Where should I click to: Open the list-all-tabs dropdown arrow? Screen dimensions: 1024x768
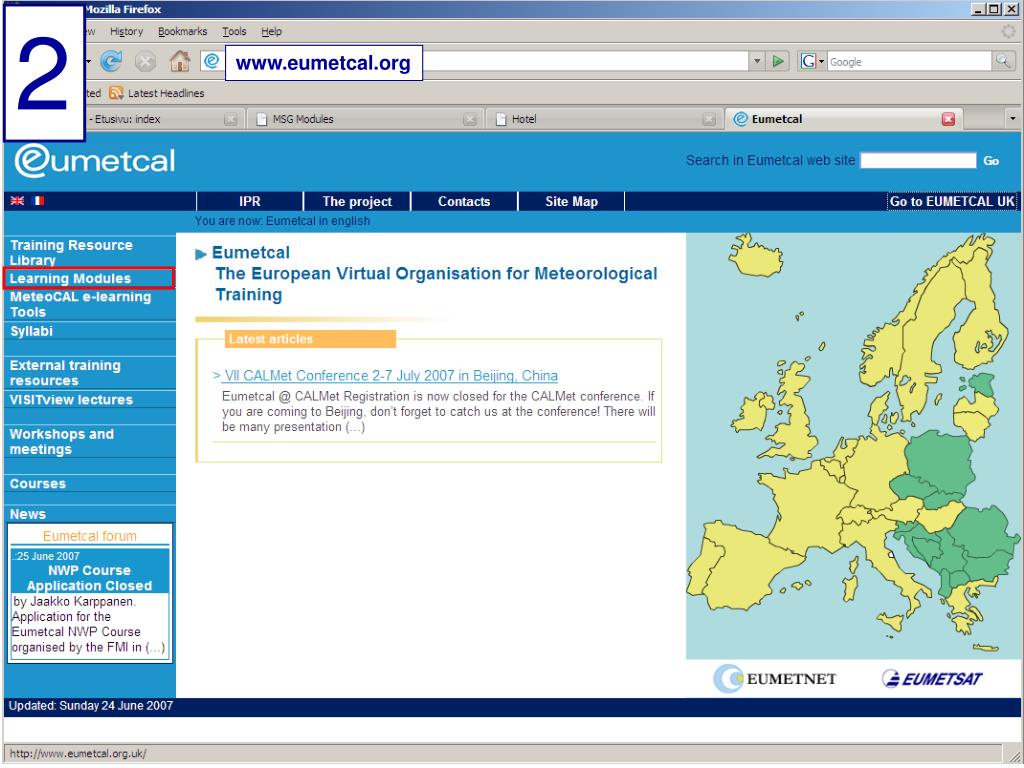(1012, 119)
